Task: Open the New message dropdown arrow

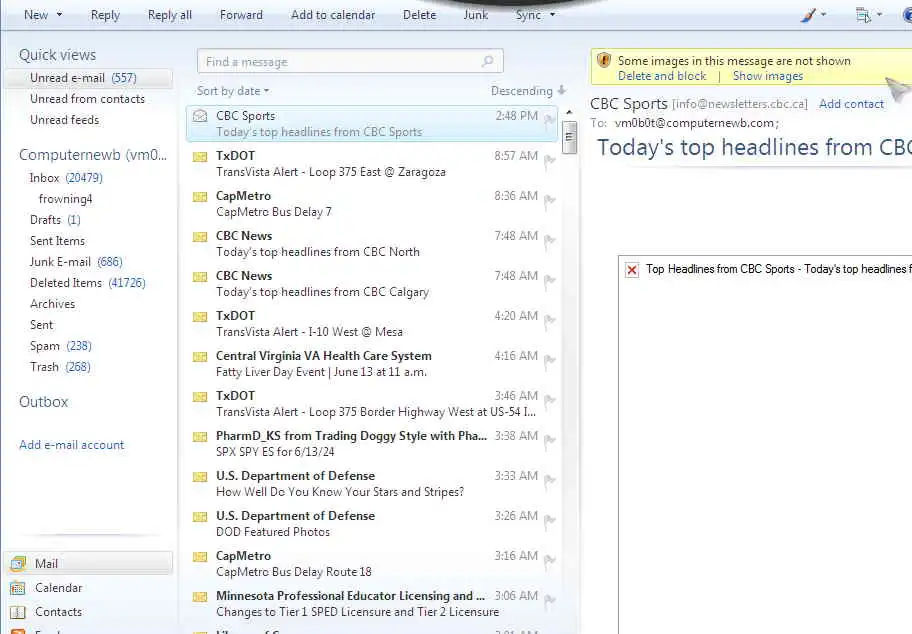Action: click(x=59, y=15)
